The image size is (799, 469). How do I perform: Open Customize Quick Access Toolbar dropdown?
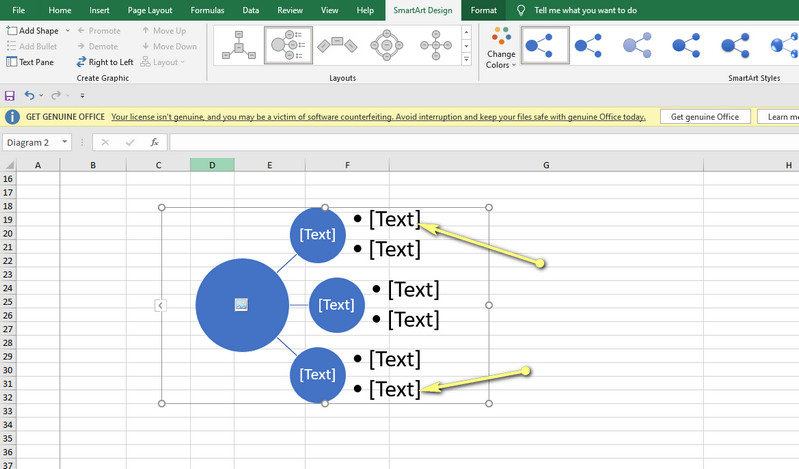[82, 95]
